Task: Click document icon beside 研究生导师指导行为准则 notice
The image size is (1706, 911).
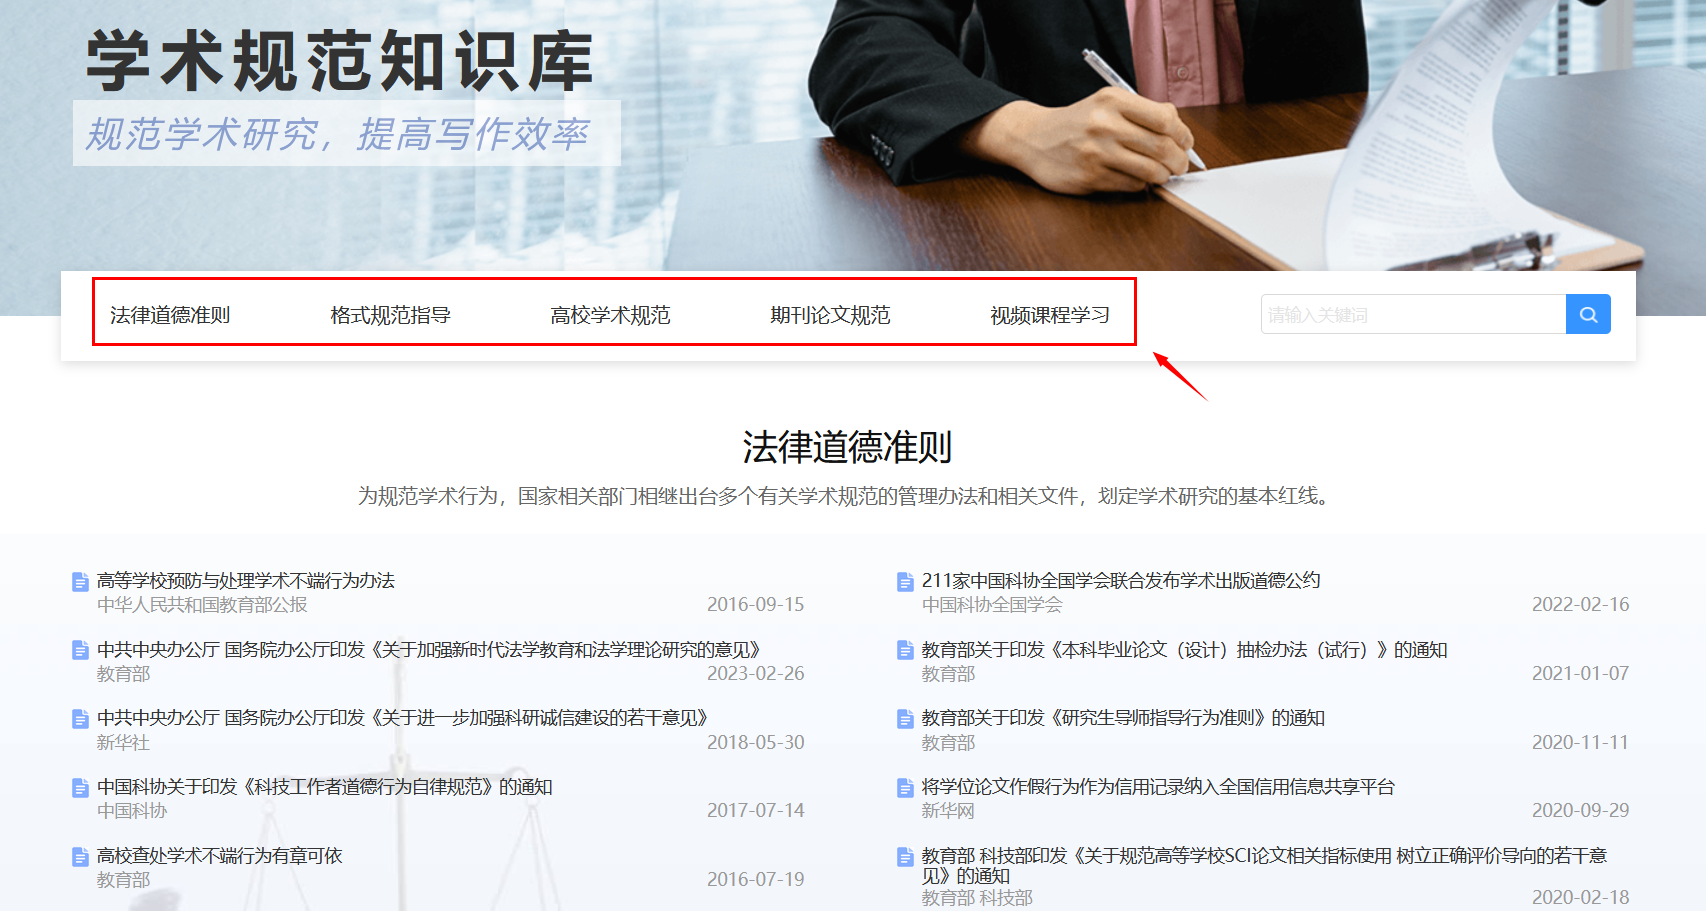Action: pyautogui.click(x=905, y=719)
